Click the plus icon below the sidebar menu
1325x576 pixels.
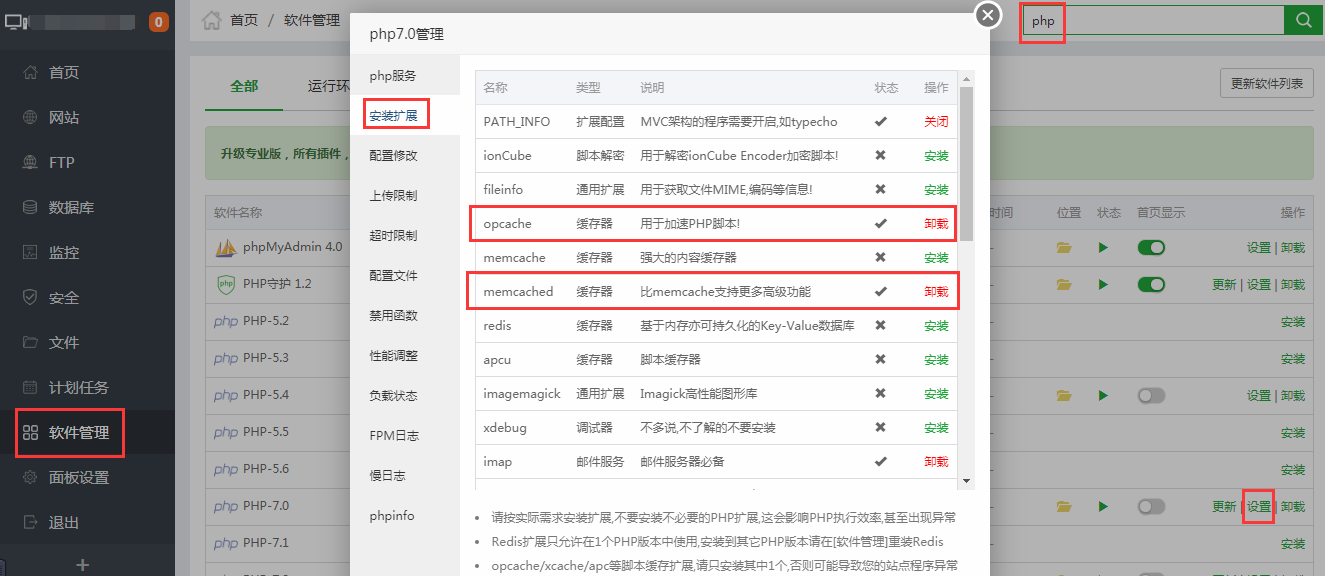[x=83, y=565]
